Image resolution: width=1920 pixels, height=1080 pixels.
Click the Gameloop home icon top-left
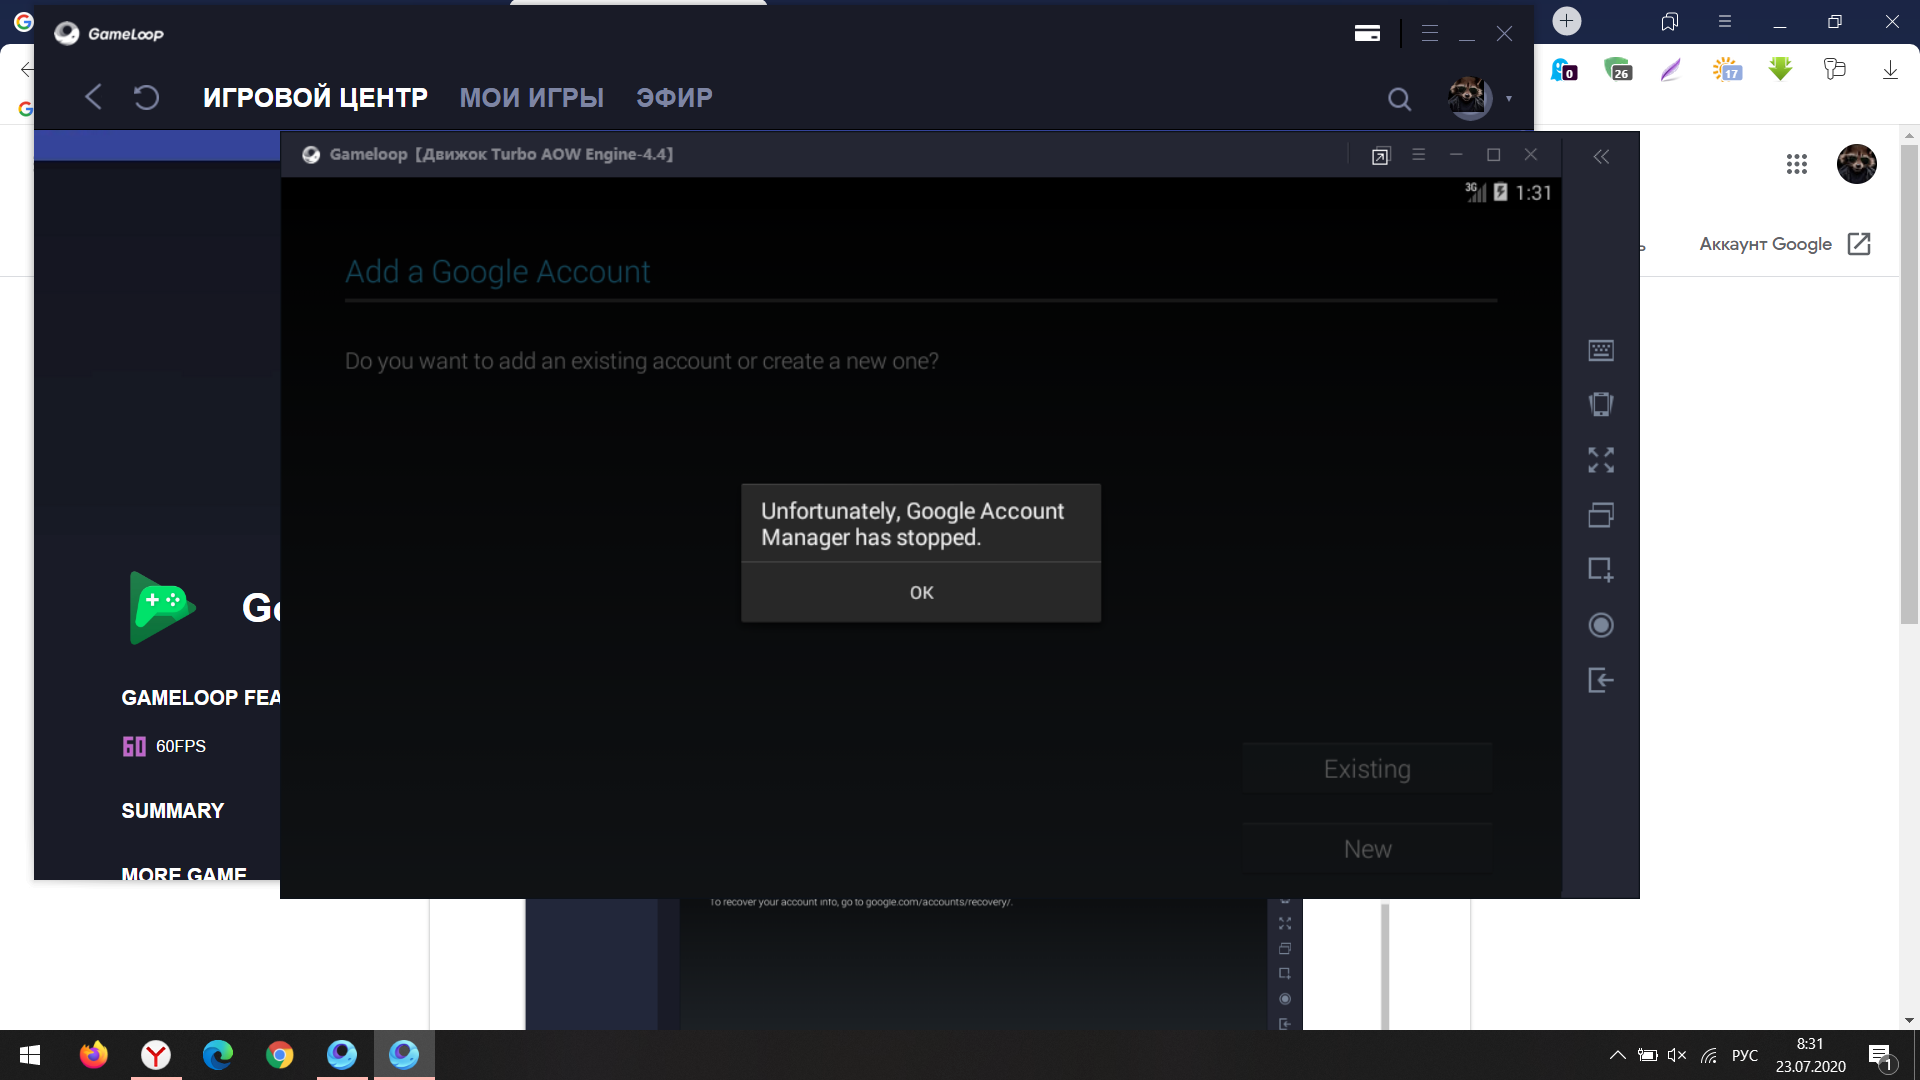[x=70, y=33]
